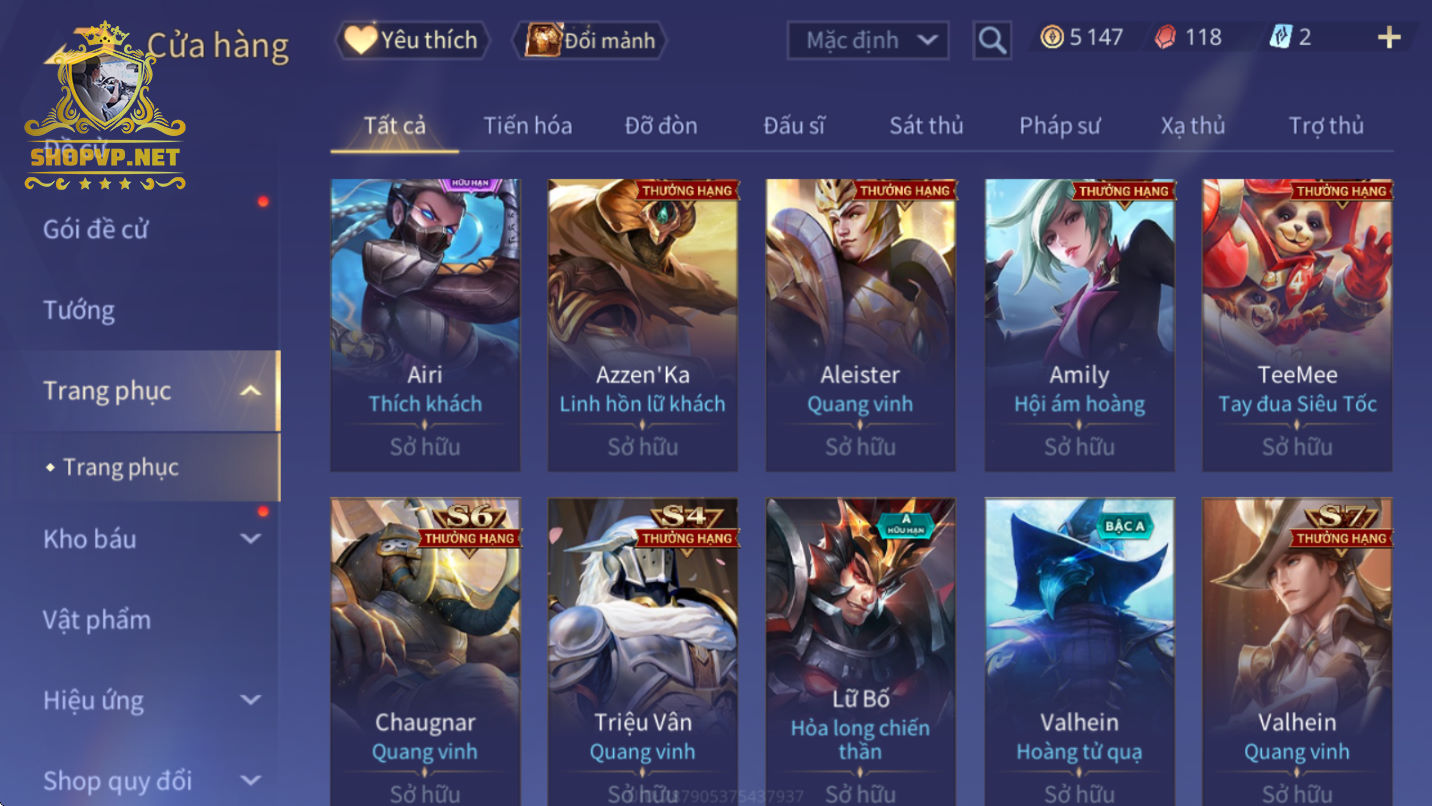This screenshot has height=806, width=1432.
Task: Collapse the Trang phục sidebar section
Action: (251, 391)
